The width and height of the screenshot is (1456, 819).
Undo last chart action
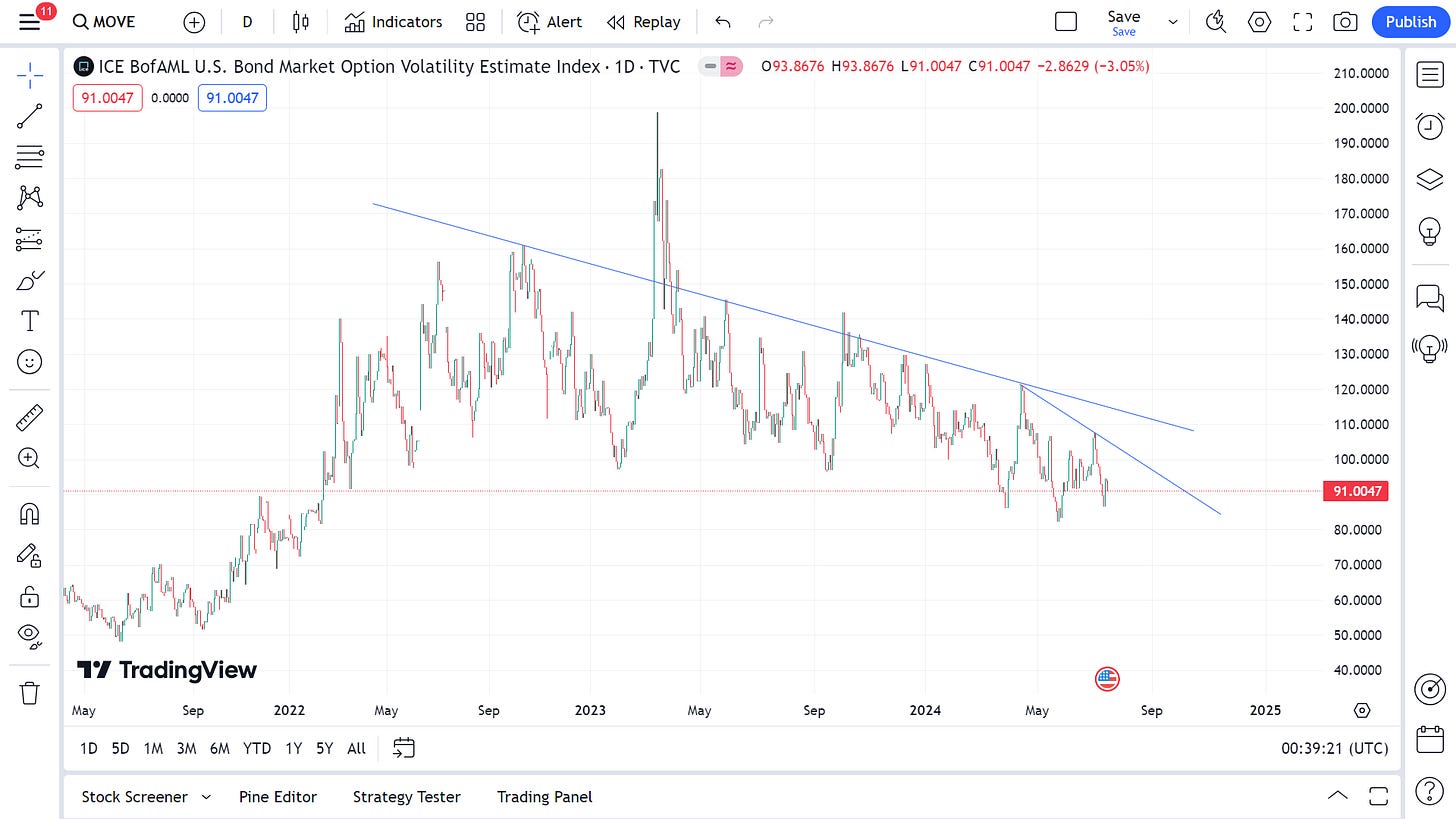coord(723,22)
